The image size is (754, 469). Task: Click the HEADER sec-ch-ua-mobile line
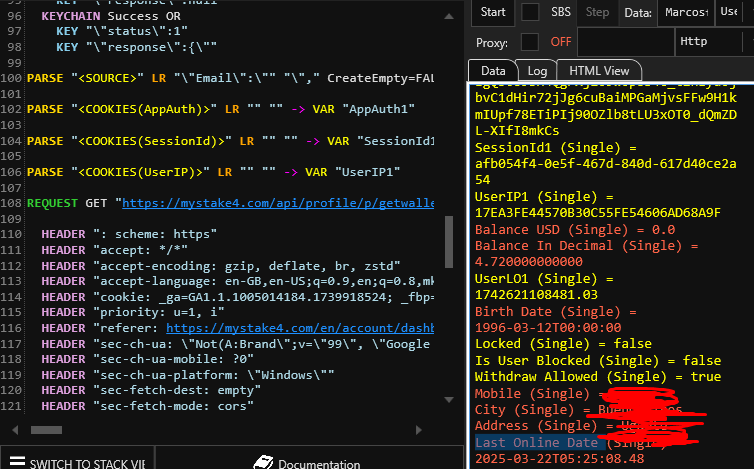pyautogui.click(x=148, y=359)
